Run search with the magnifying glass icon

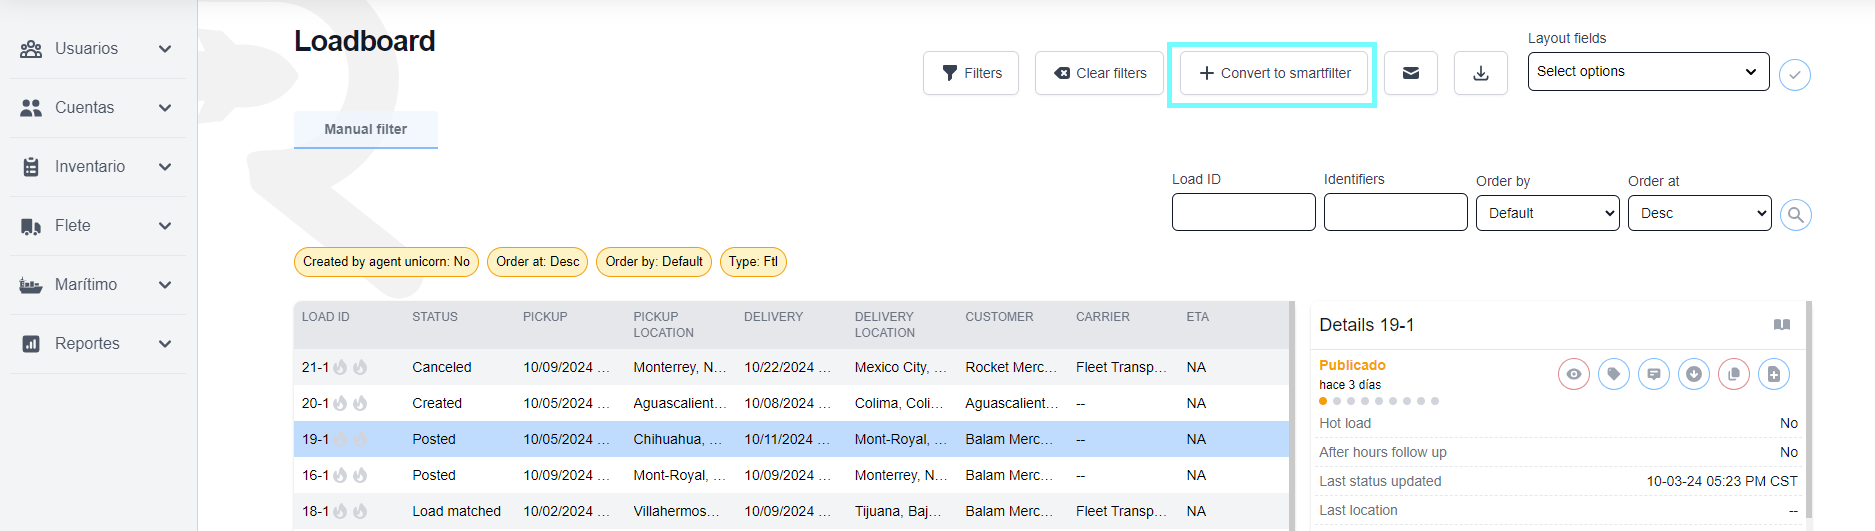pyautogui.click(x=1796, y=215)
